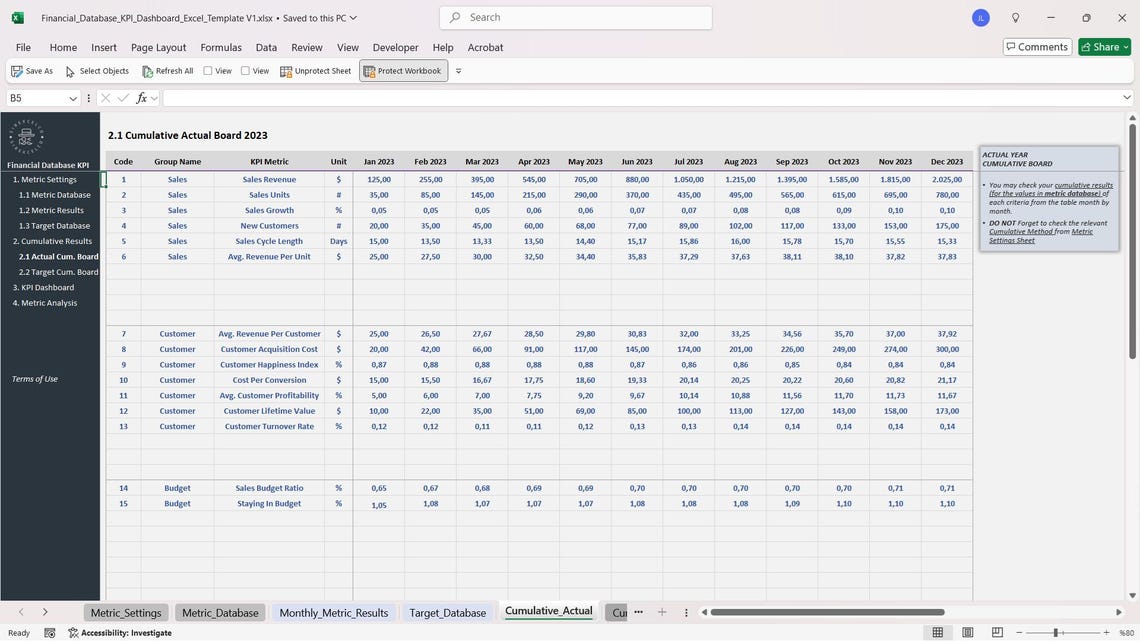Enable the second View checkbox
1140x641 pixels.
243,69
